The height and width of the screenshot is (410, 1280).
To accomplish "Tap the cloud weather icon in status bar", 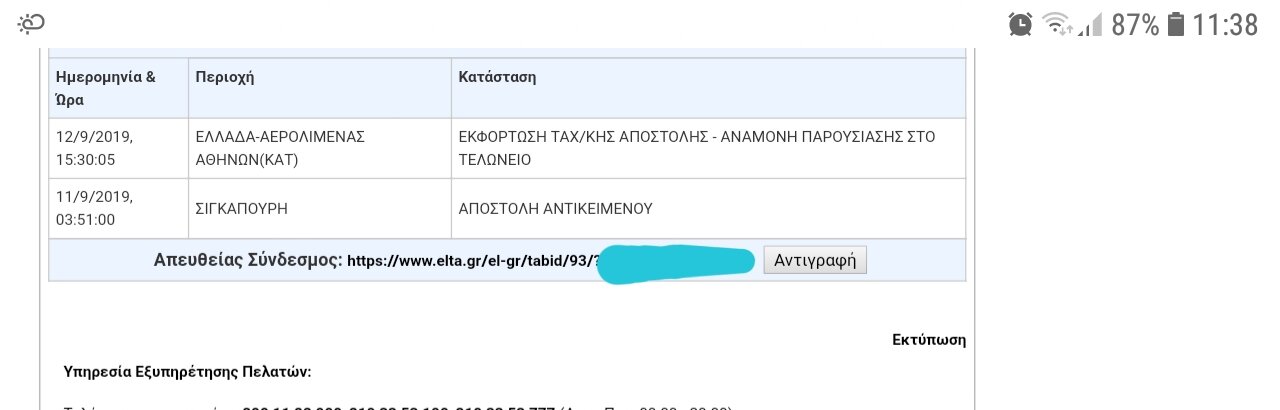I will [32, 24].
